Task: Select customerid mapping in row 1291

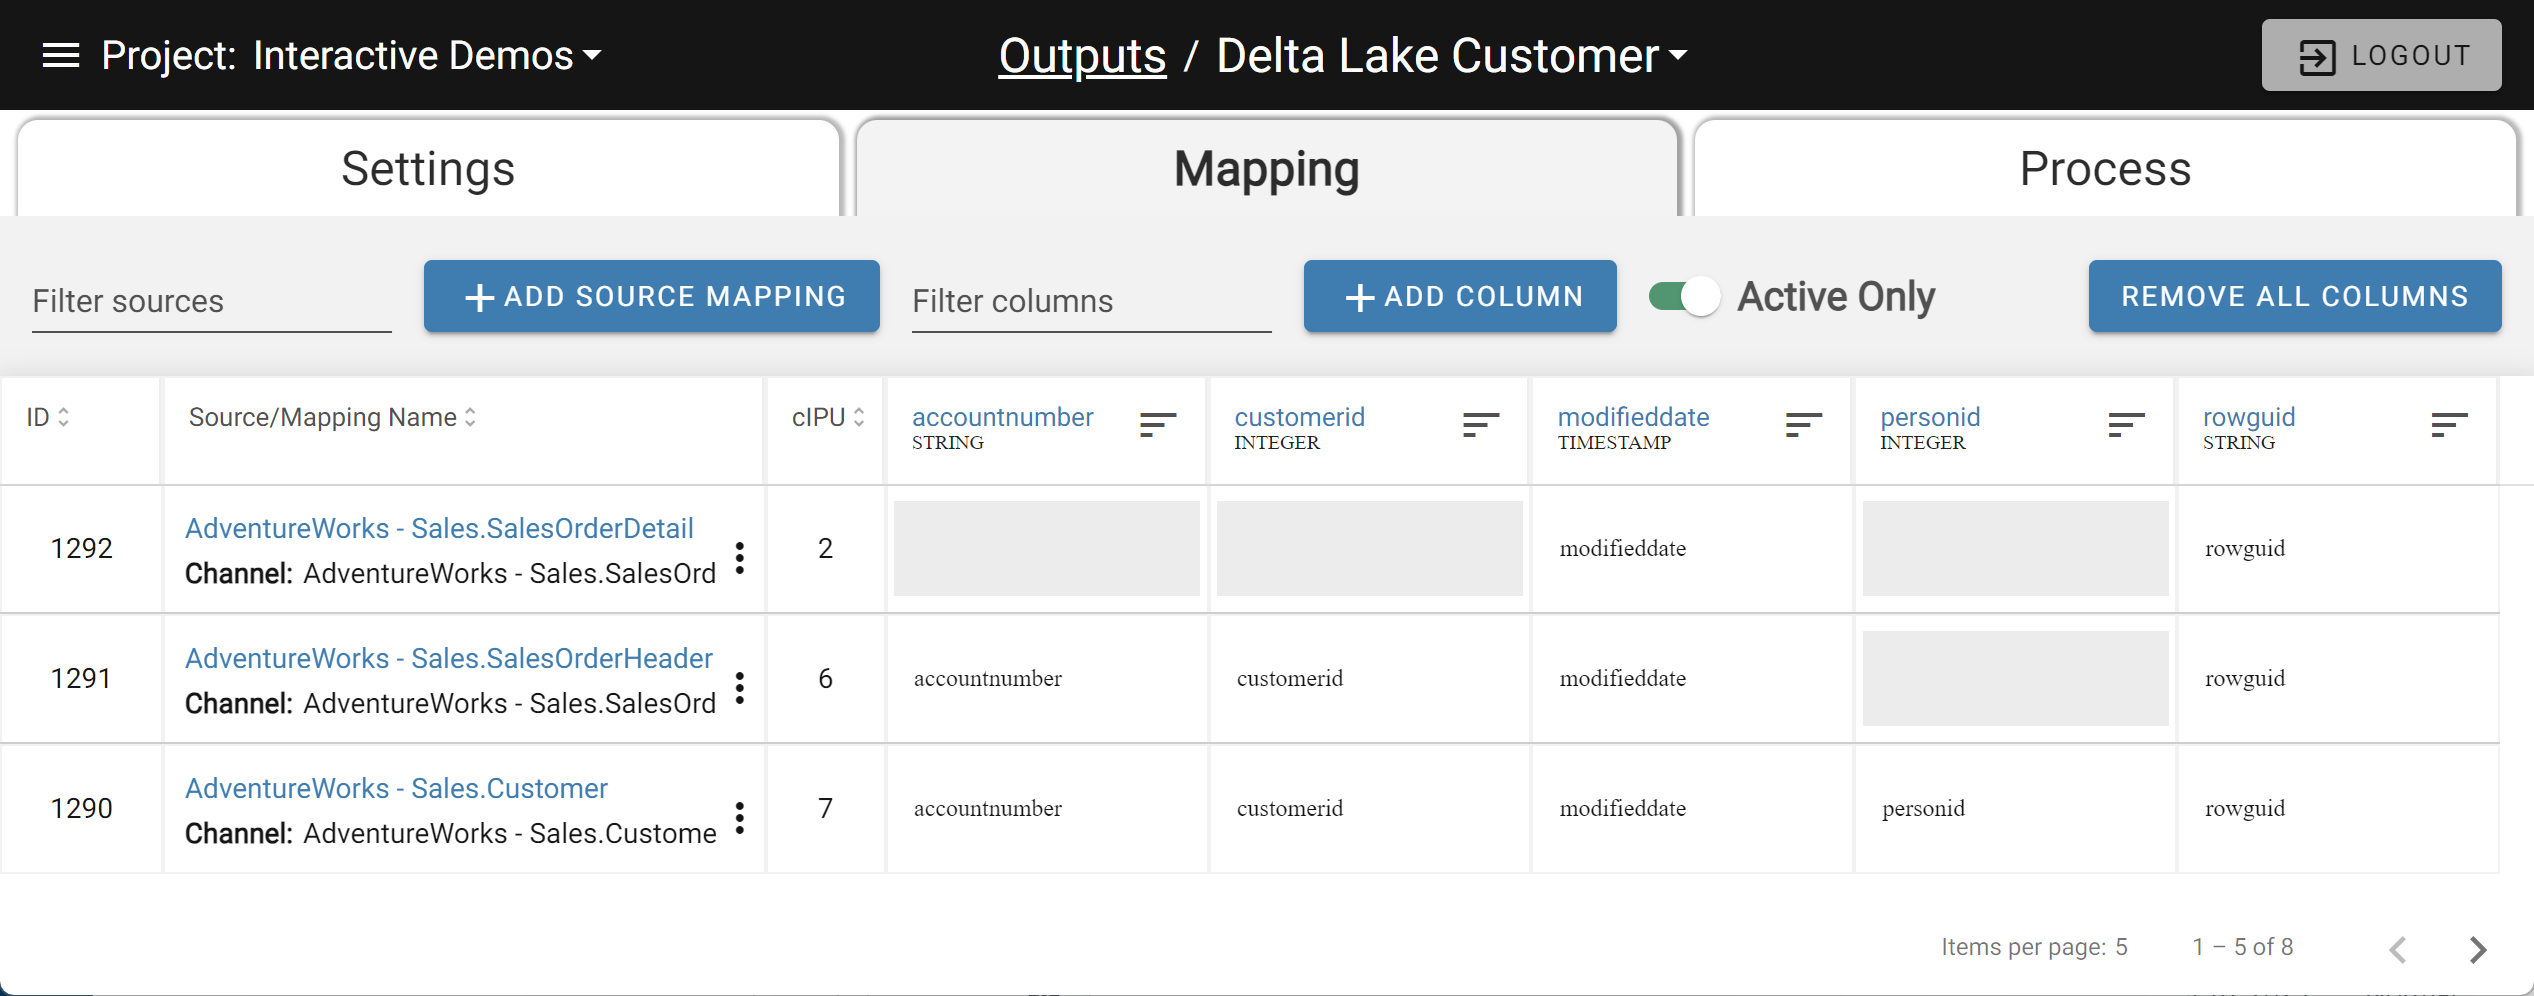Action: [x=1290, y=678]
